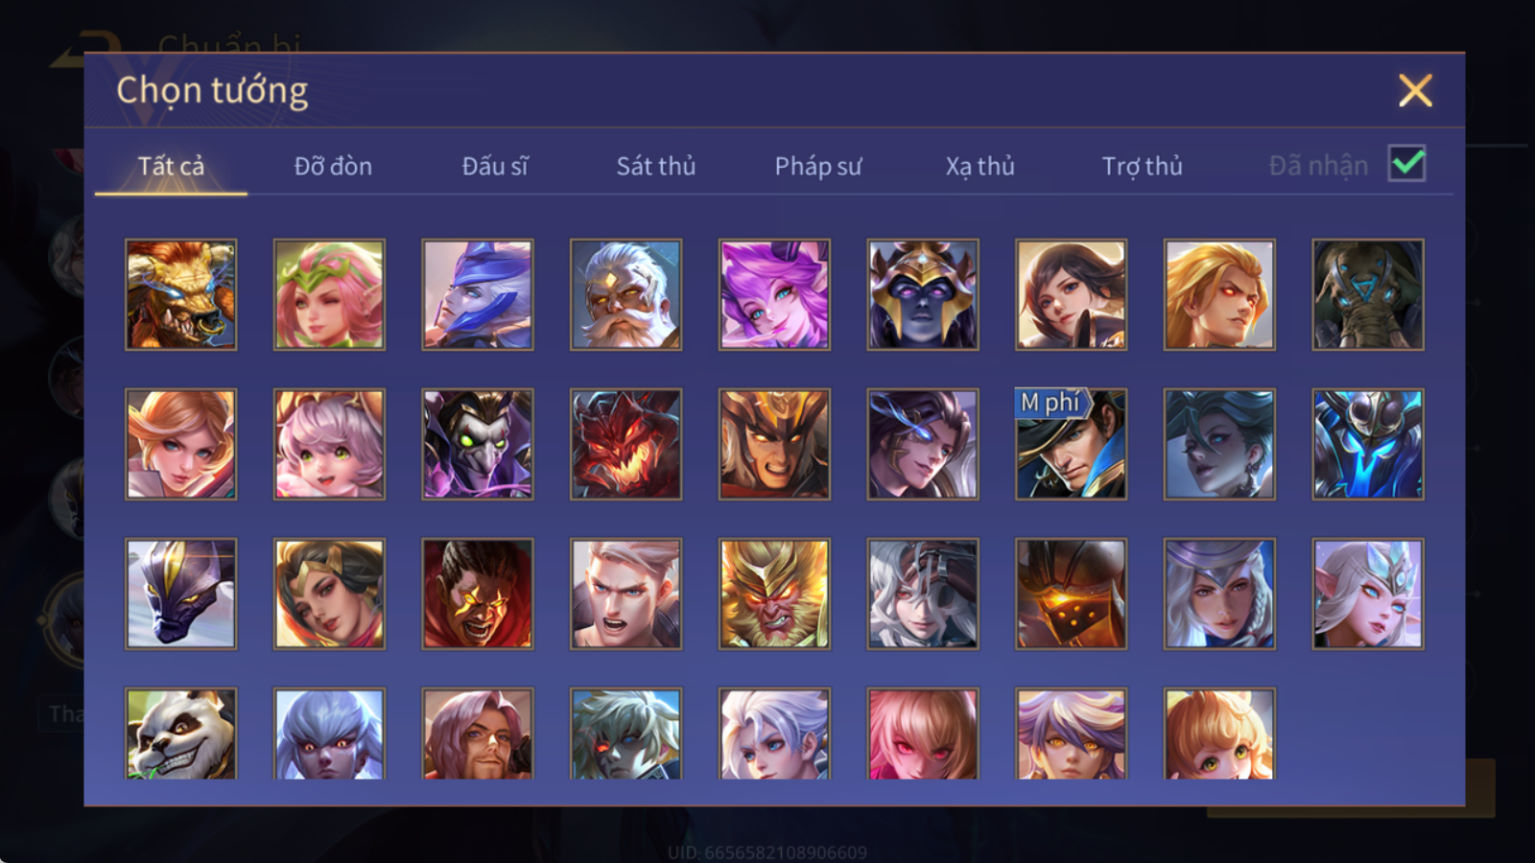Select the purple-haired girl with horns
This screenshot has width=1535, height=863.
774,294
